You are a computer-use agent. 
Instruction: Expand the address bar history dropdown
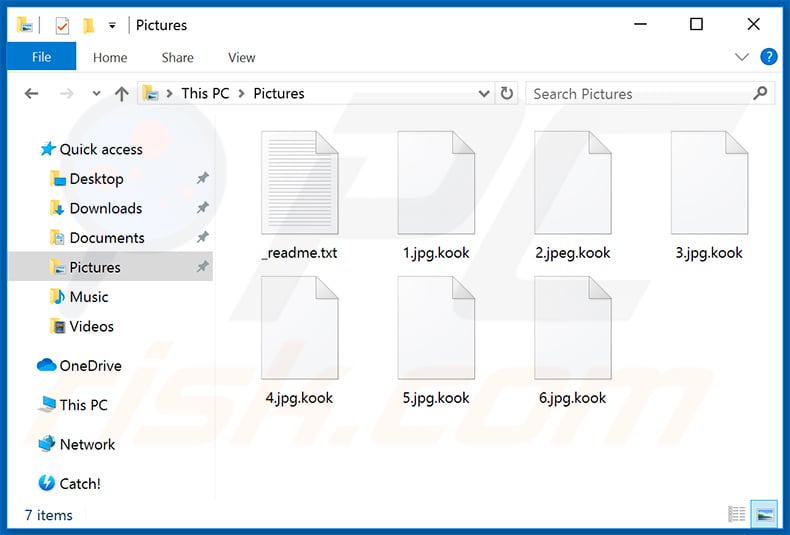[484, 94]
